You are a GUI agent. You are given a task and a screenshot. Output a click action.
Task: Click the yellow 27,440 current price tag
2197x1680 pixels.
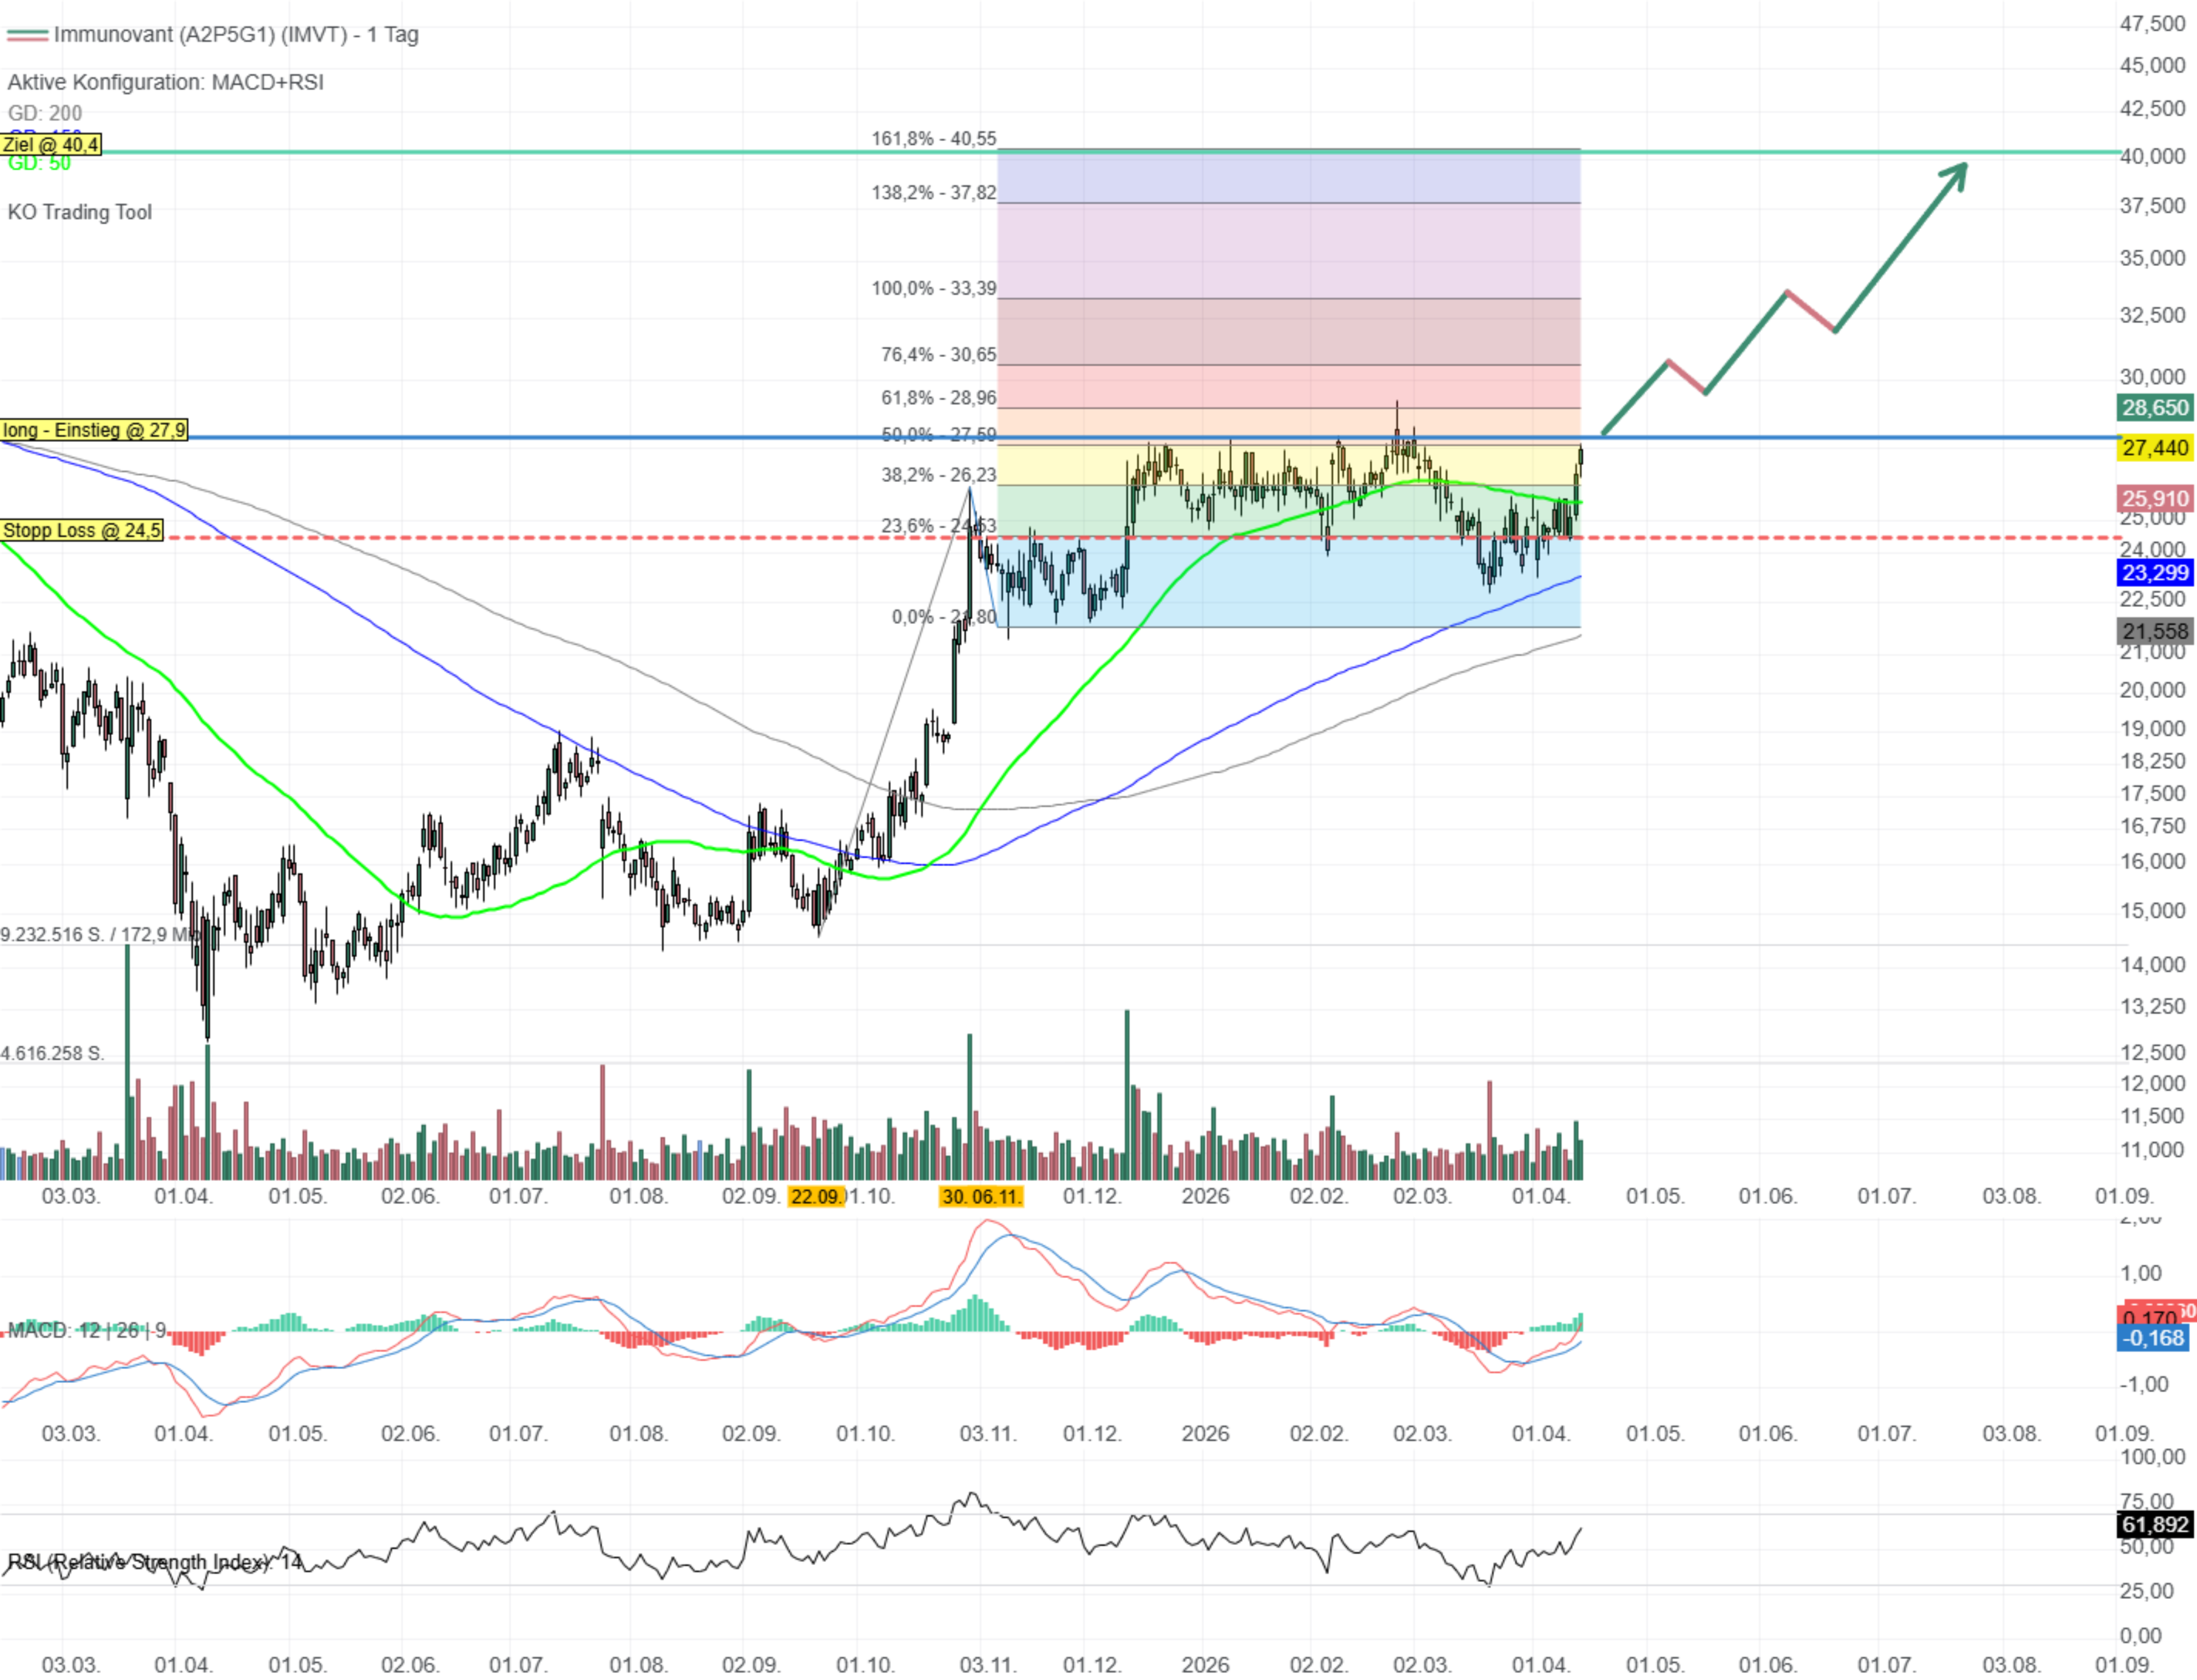pyautogui.click(x=2155, y=448)
